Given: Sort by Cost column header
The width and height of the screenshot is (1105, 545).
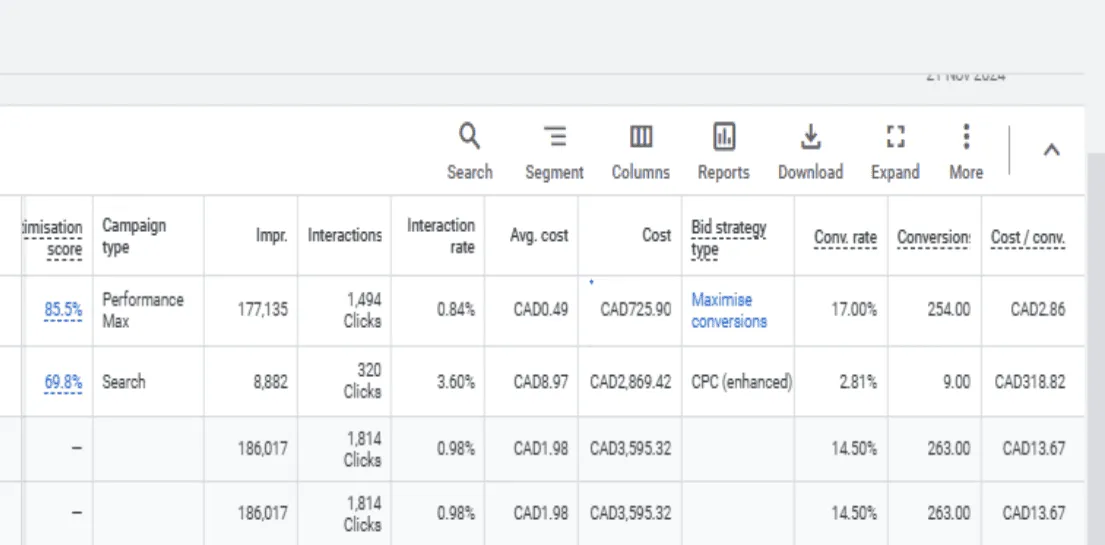Looking at the screenshot, I should pos(656,235).
